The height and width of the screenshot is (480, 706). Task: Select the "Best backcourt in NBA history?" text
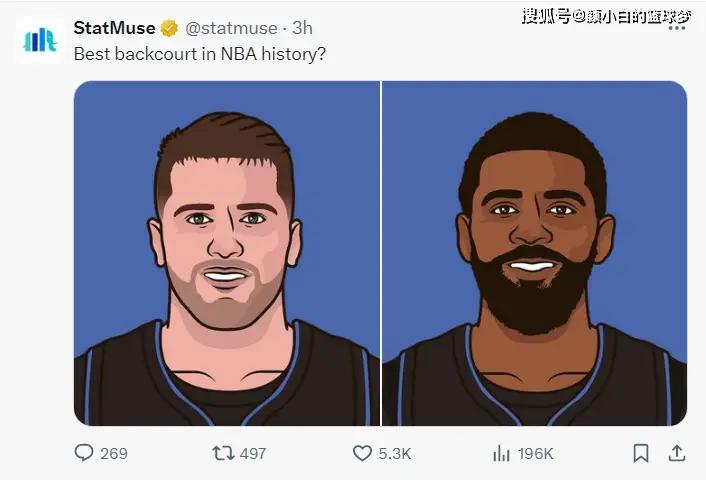pyautogui.click(x=199, y=54)
